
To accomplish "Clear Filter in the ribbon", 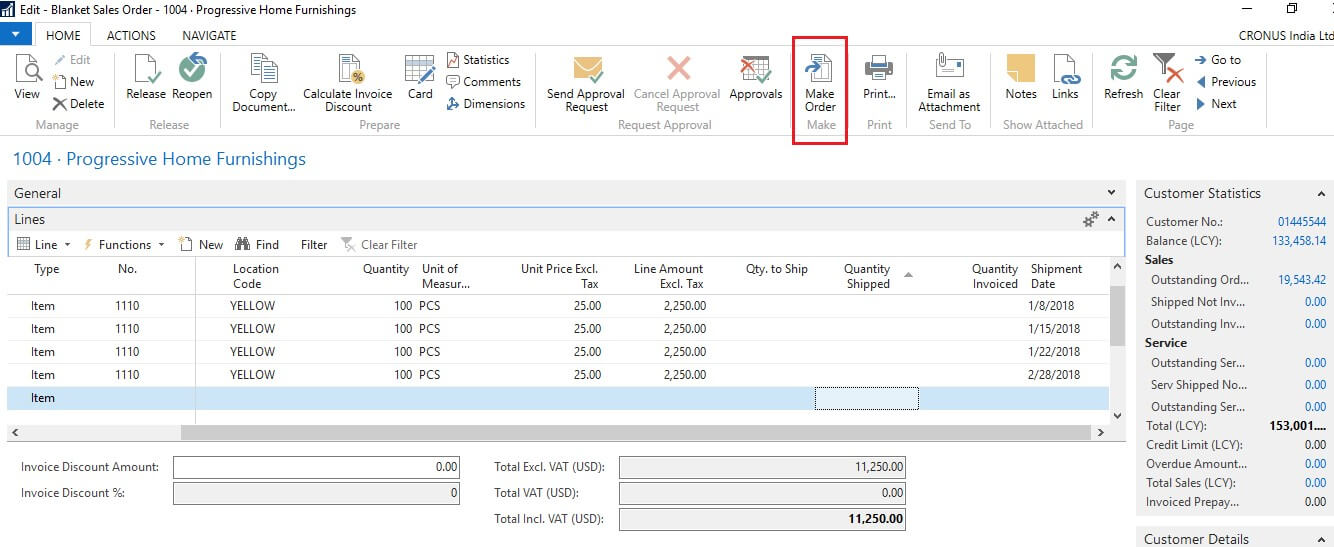I will [1167, 70].
